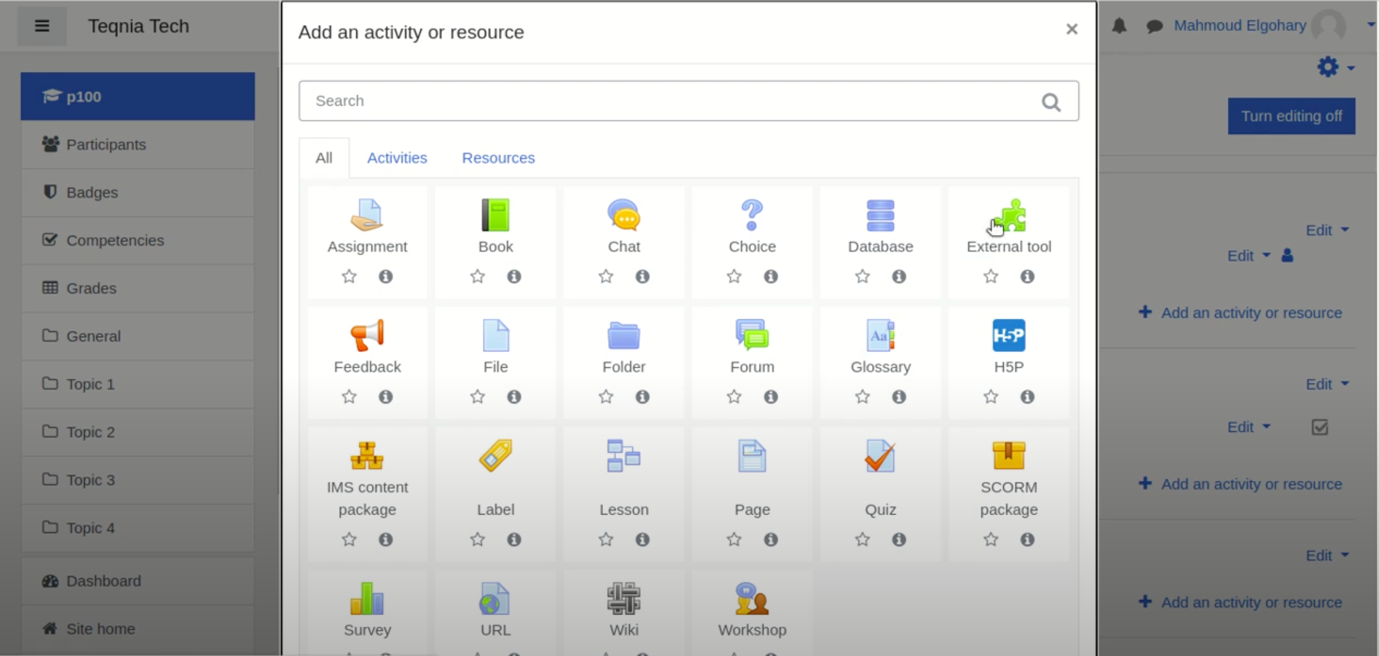Choose the Quiz checkmark icon

tap(880, 456)
